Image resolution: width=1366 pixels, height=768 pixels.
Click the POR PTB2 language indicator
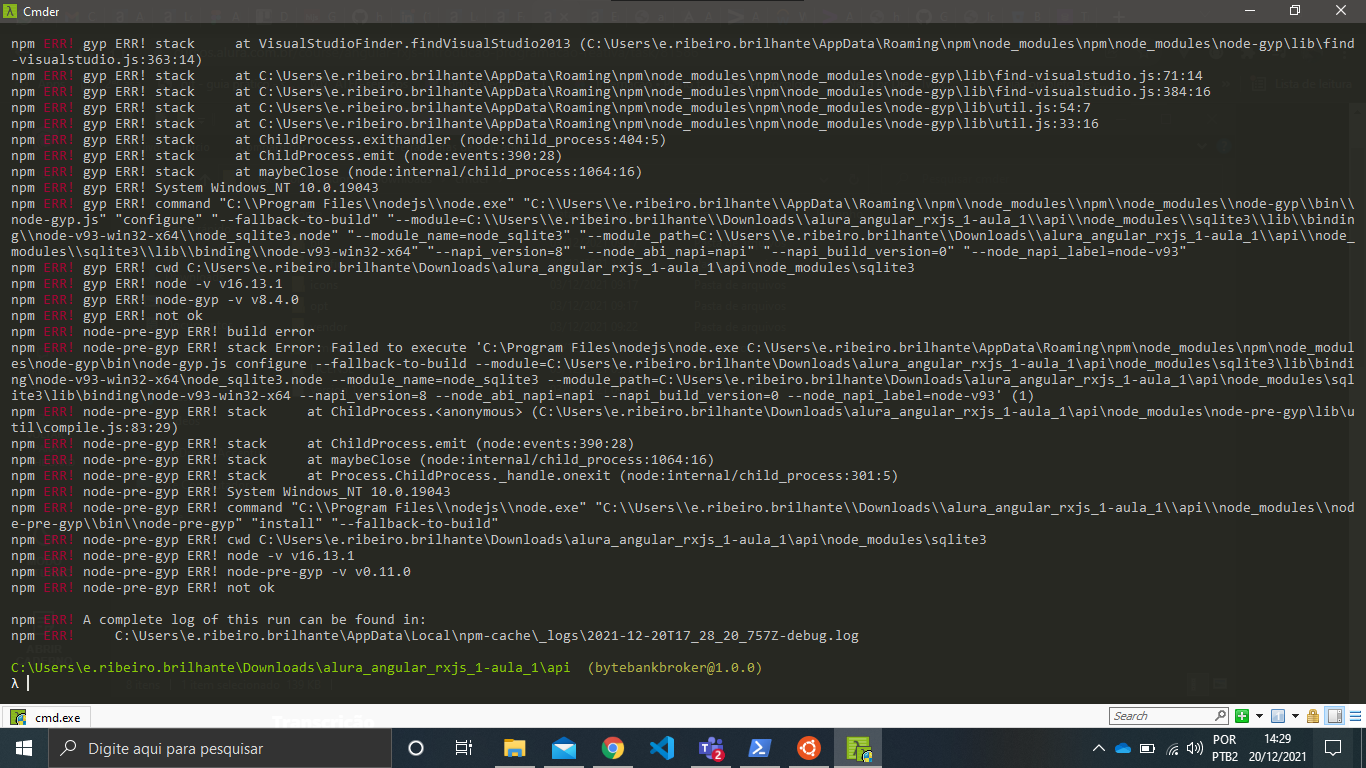1224,748
